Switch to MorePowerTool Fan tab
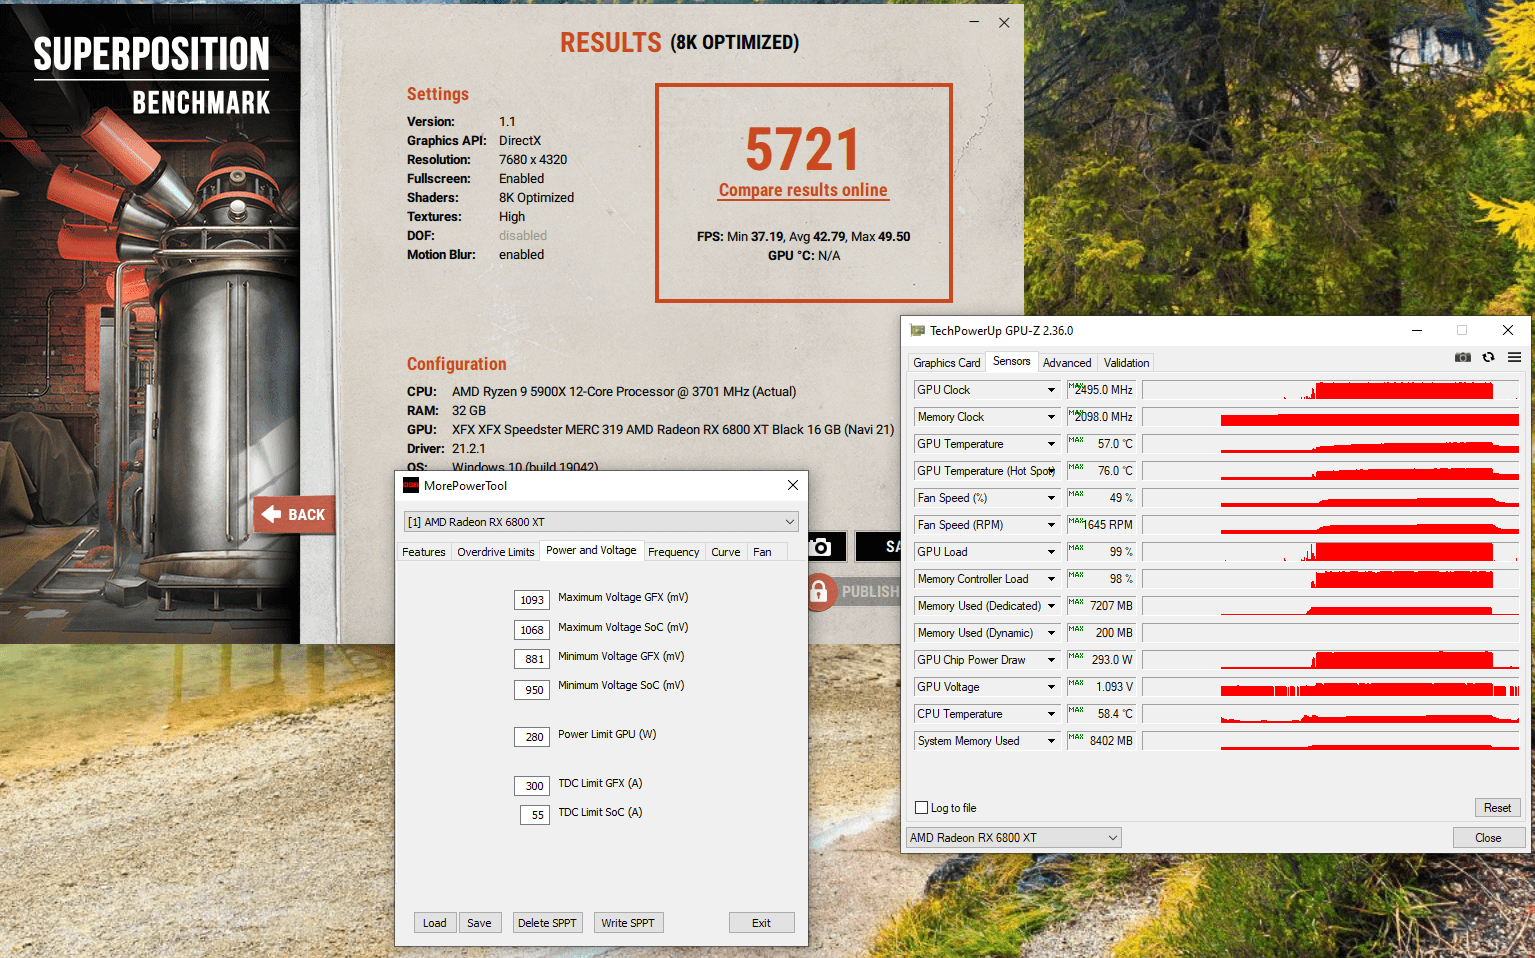The height and width of the screenshot is (958, 1535). pos(762,552)
